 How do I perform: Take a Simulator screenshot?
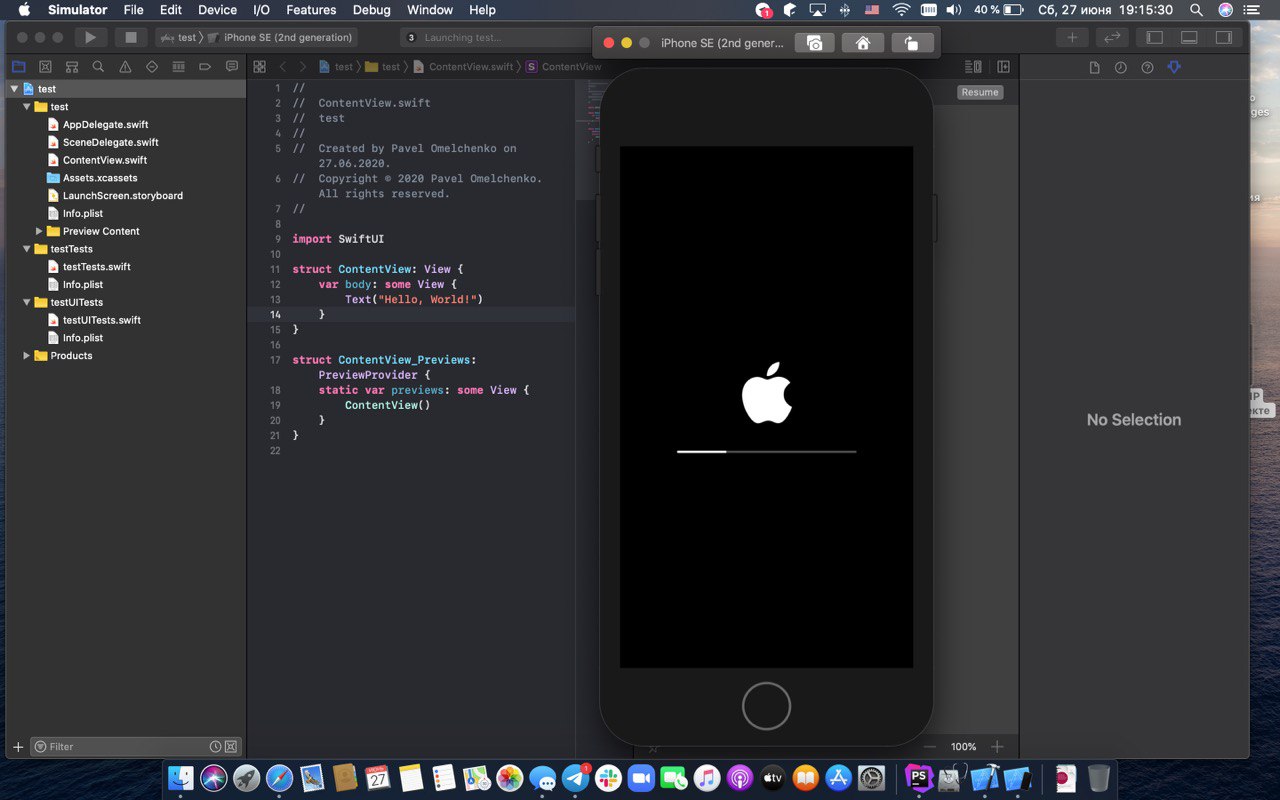(814, 43)
